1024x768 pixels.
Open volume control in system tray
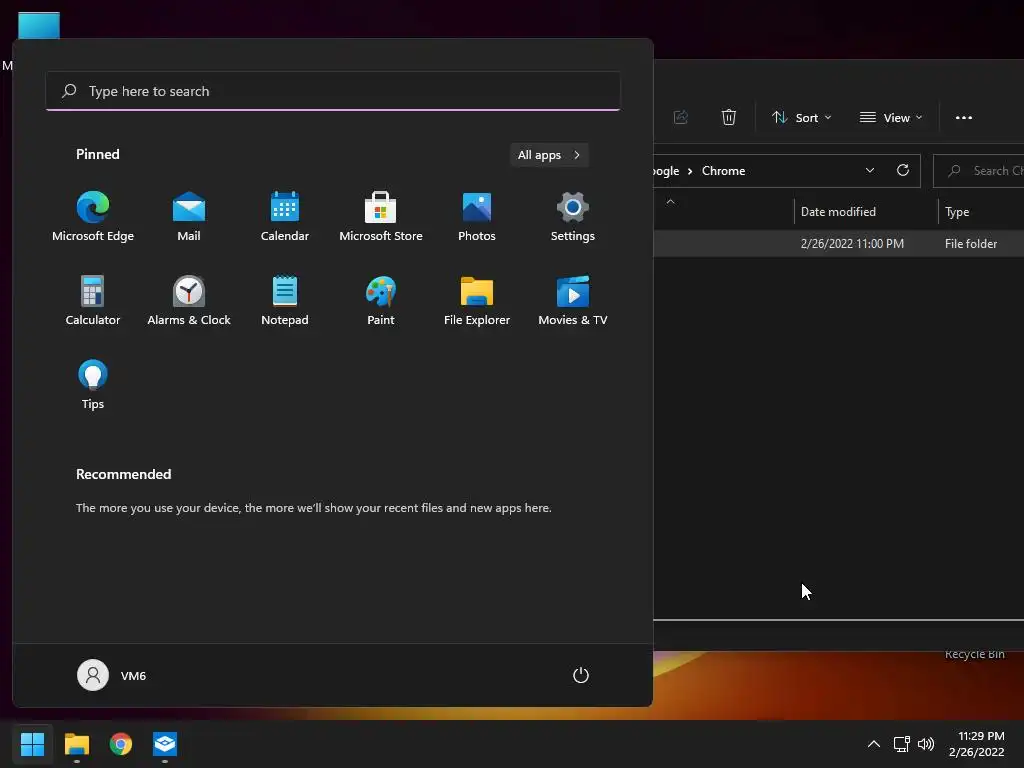click(x=926, y=744)
